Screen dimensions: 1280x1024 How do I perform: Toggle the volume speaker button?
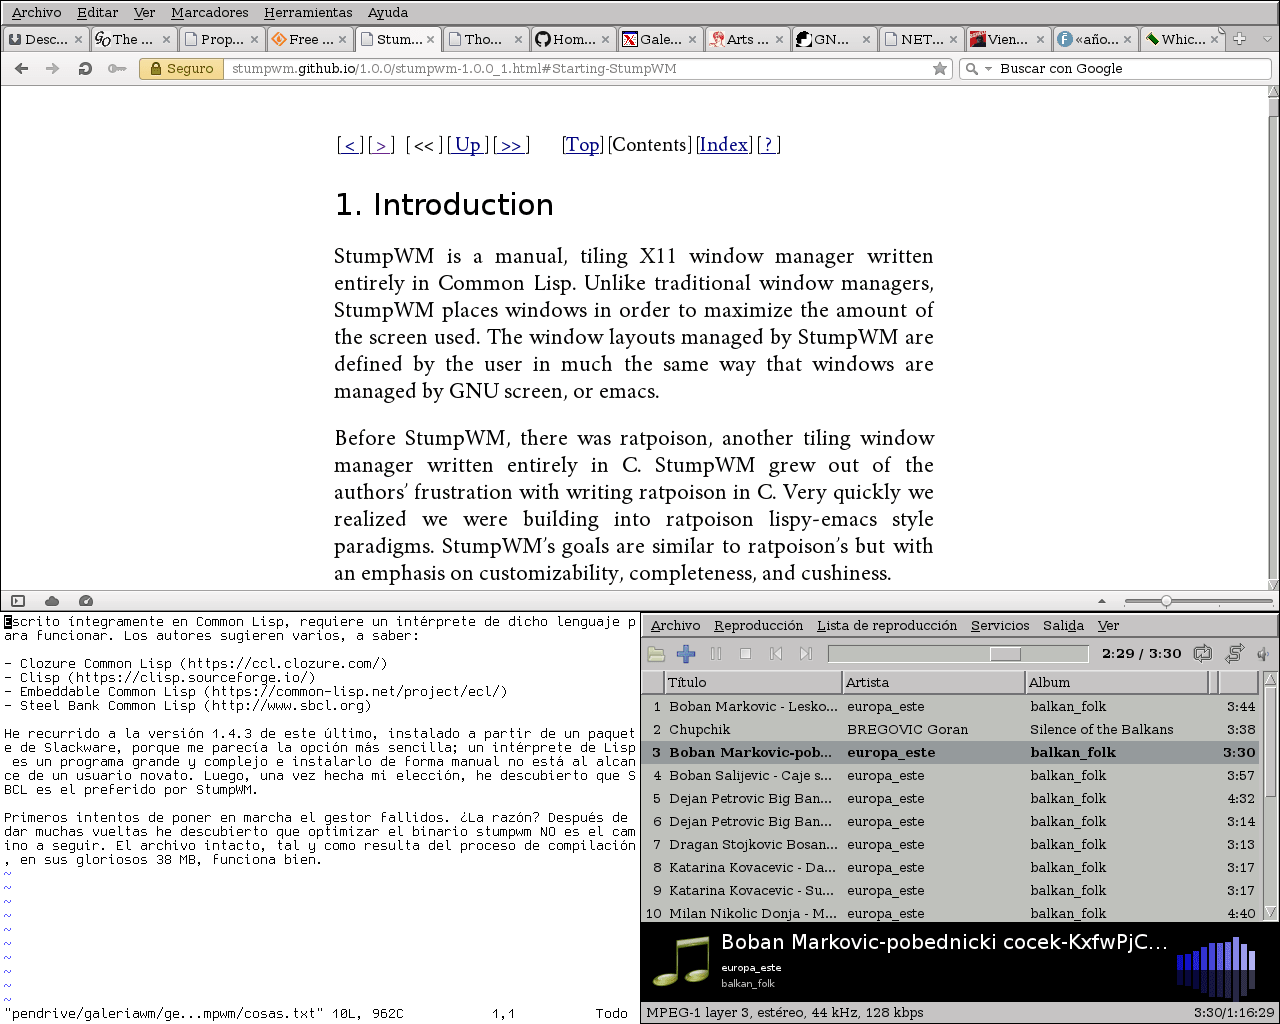pyautogui.click(x=1264, y=654)
